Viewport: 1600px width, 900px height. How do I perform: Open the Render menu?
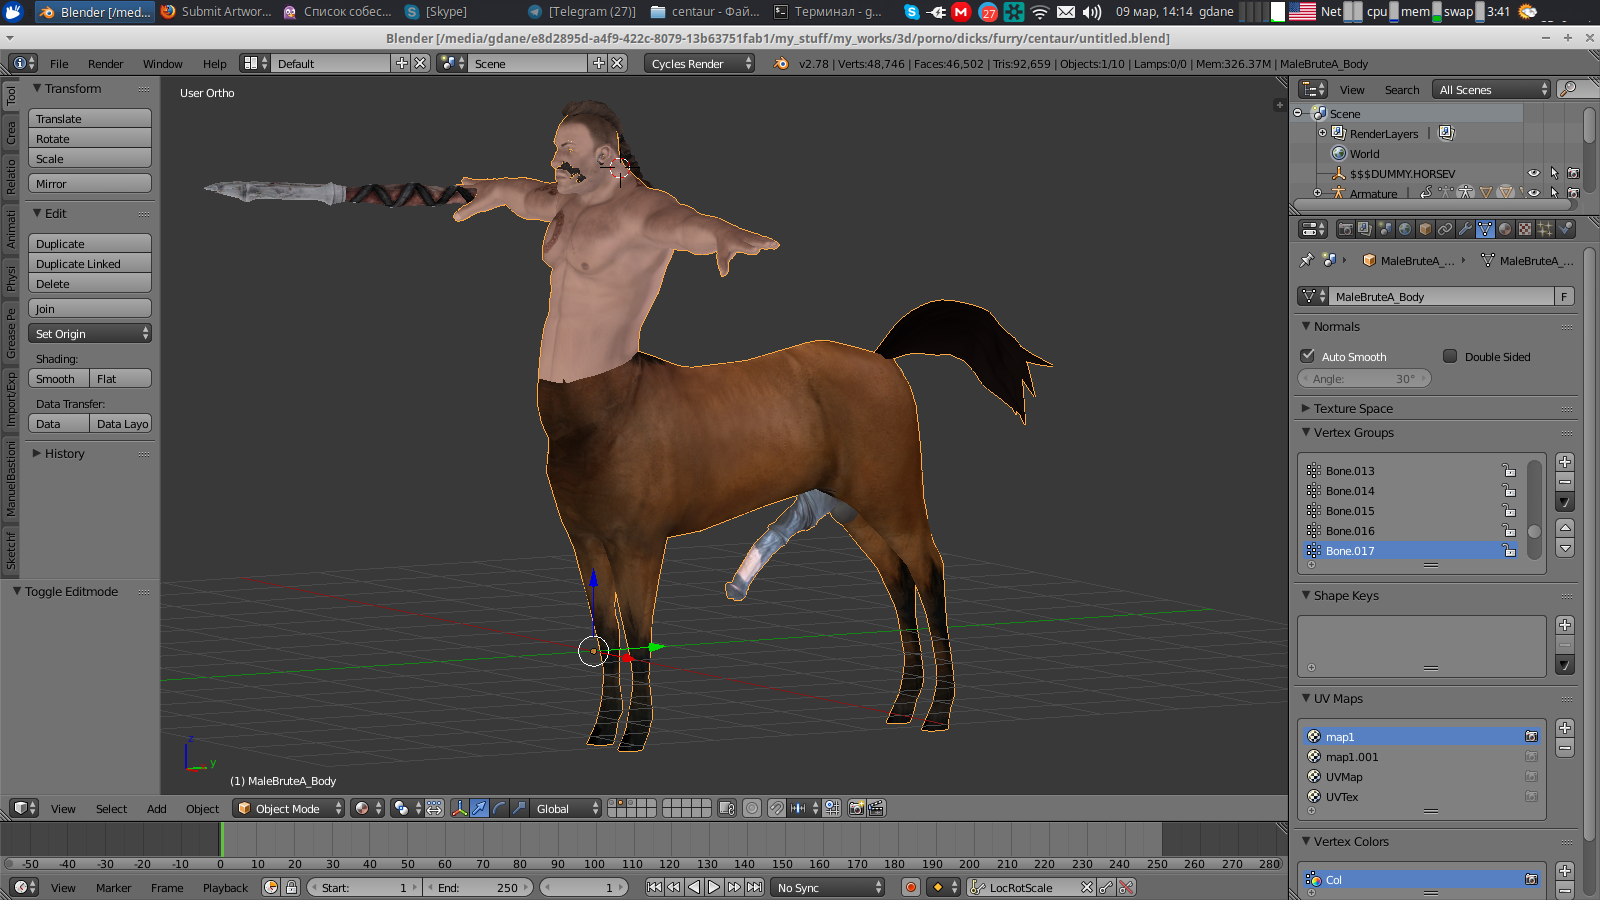[x=105, y=63]
